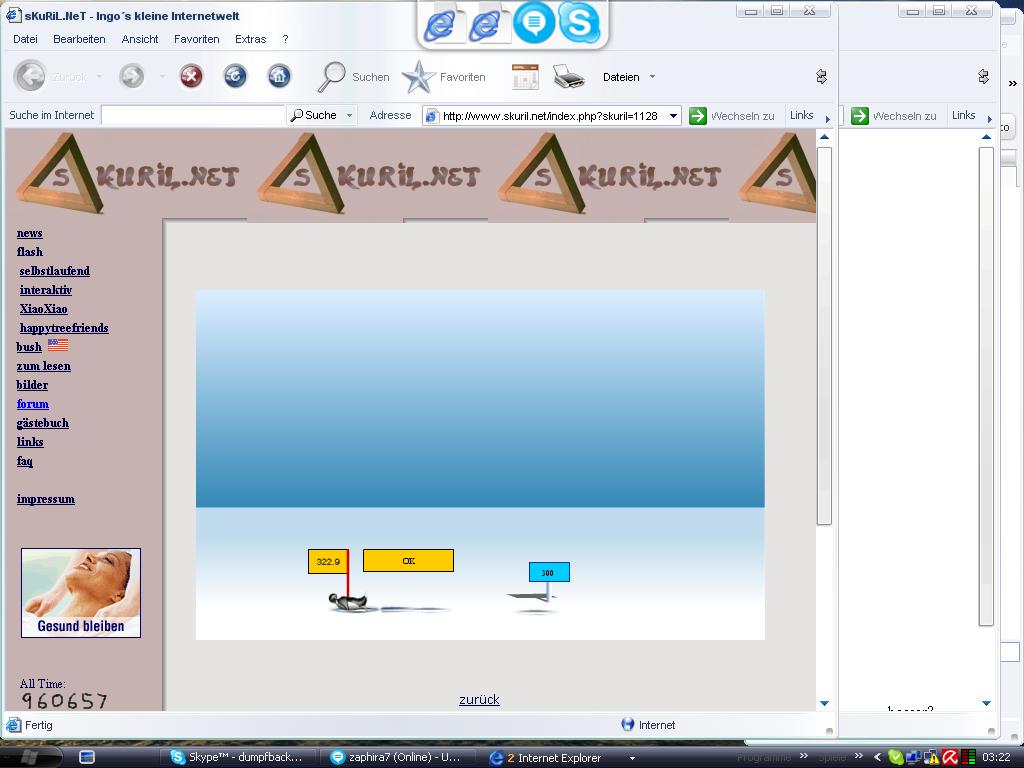
Task: Click into the Suche im Internet field
Action: tap(192, 116)
